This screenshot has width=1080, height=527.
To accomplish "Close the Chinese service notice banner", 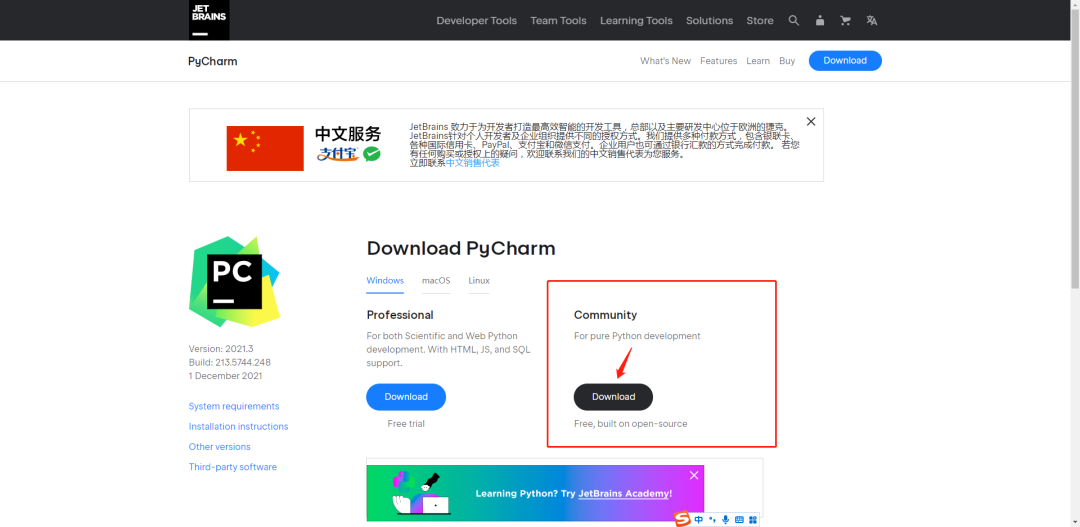I will pos(811,121).
